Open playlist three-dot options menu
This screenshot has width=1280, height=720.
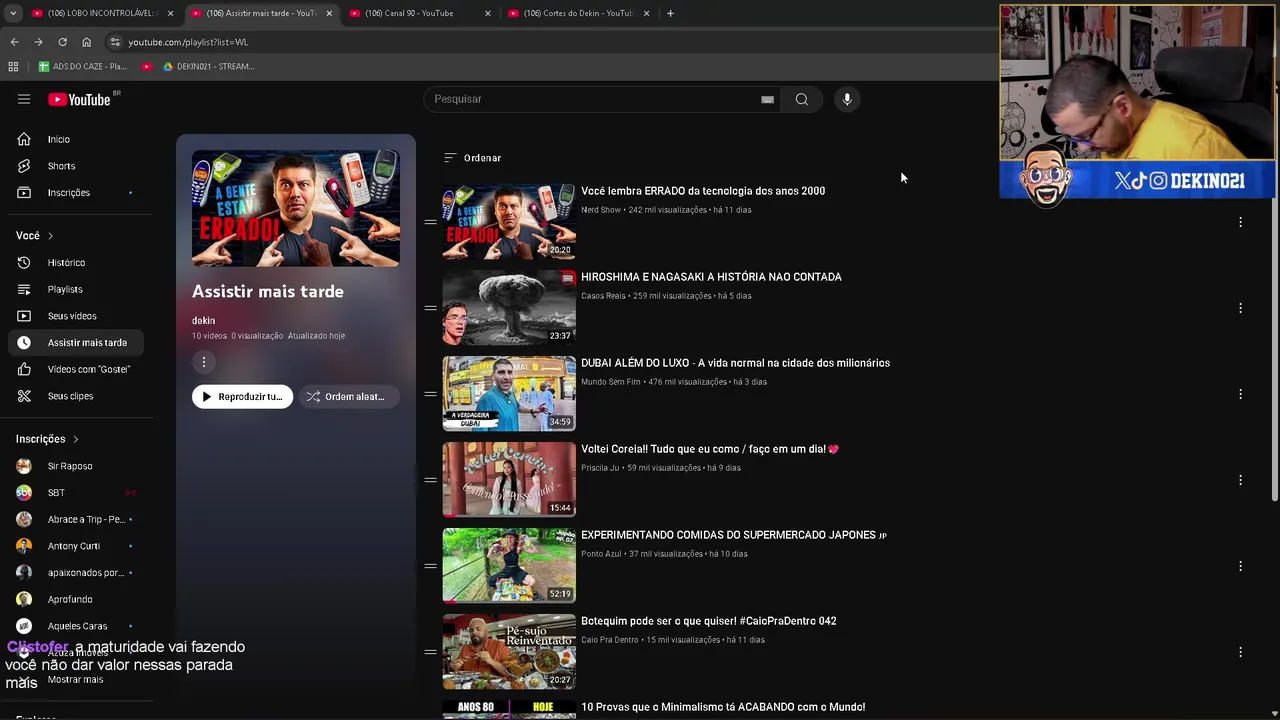204,362
